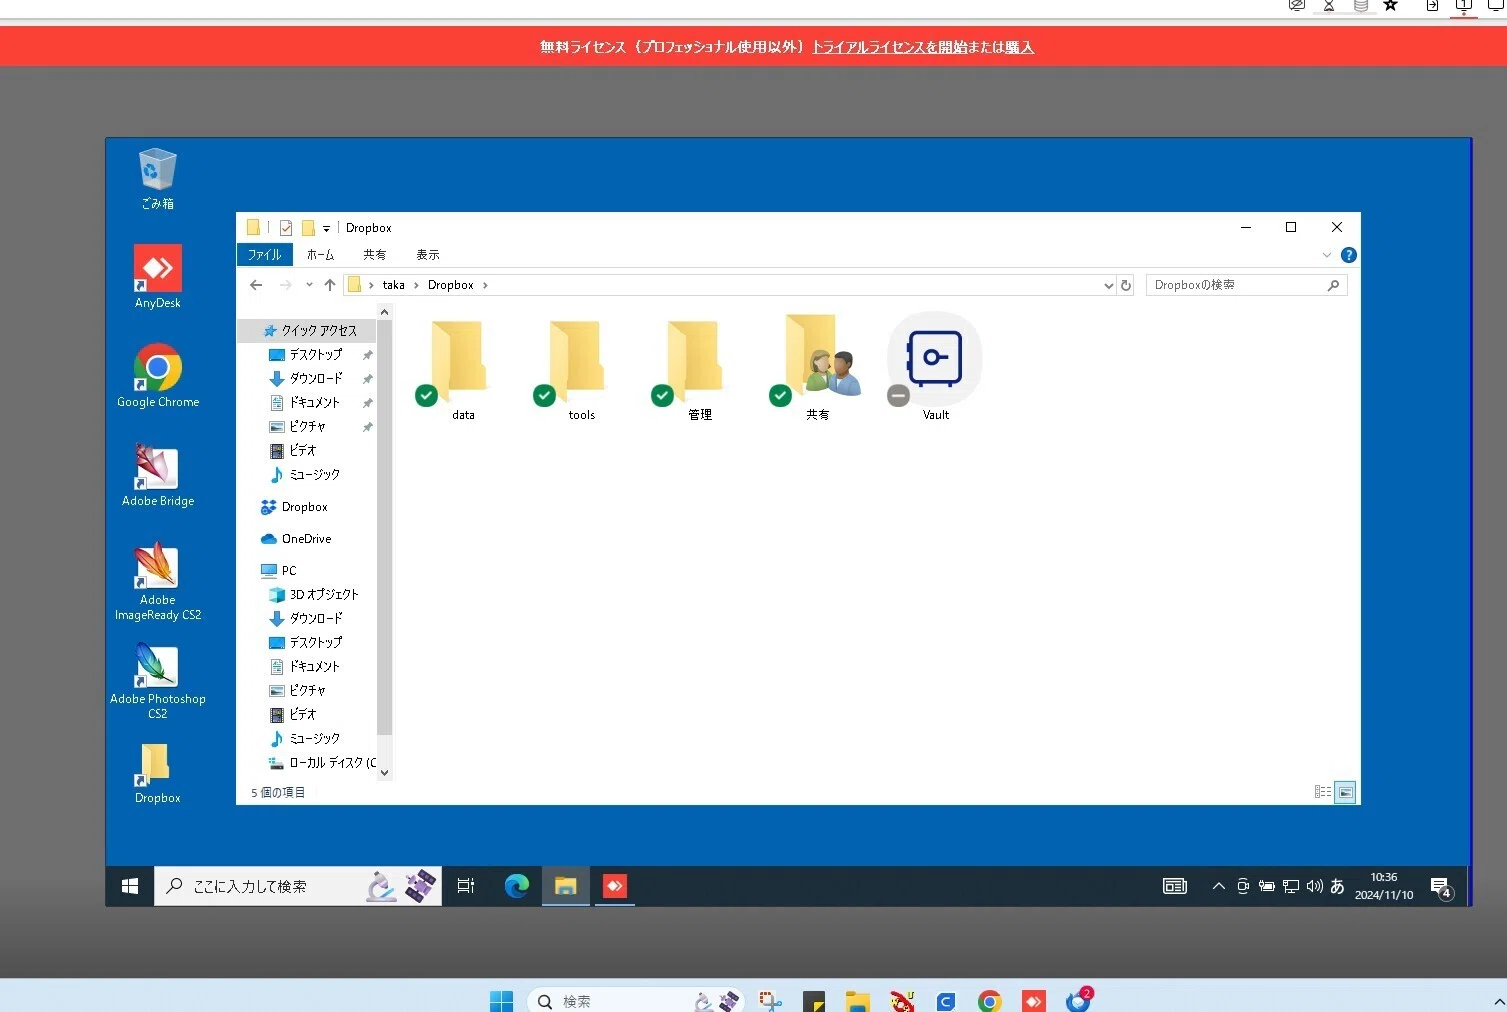Select the Adobe Photoshop CS2 shortcut
The height and width of the screenshot is (1012, 1507).
pos(158,680)
